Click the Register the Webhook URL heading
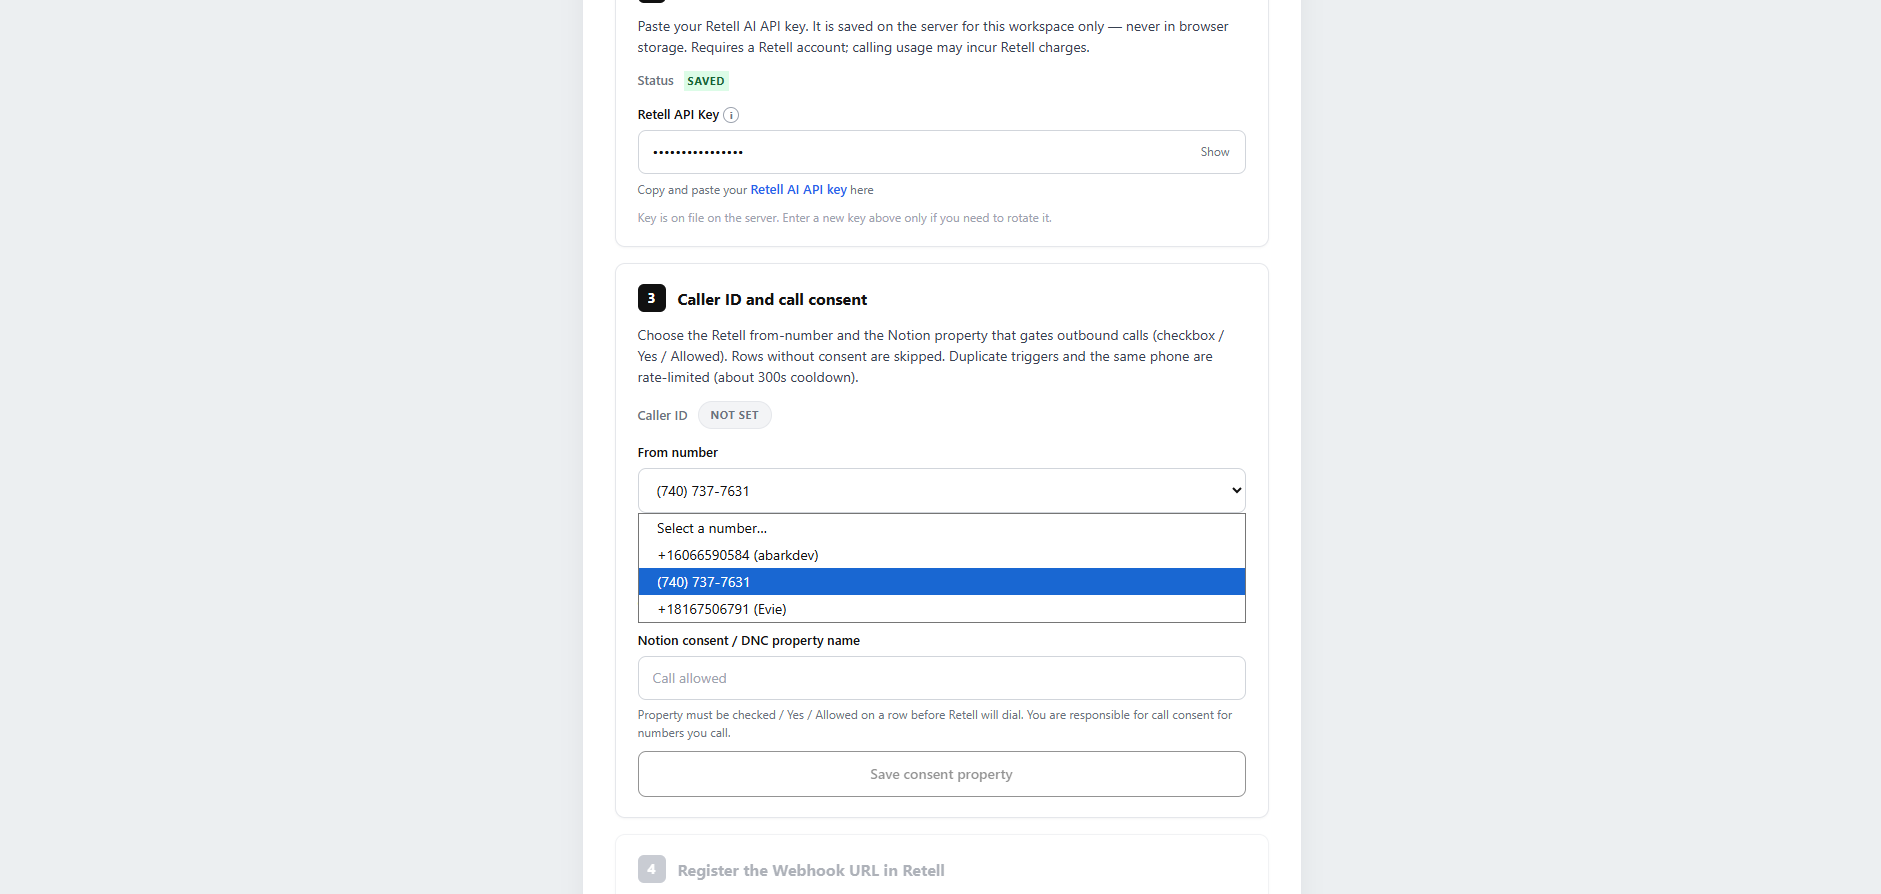 tap(811, 870)
